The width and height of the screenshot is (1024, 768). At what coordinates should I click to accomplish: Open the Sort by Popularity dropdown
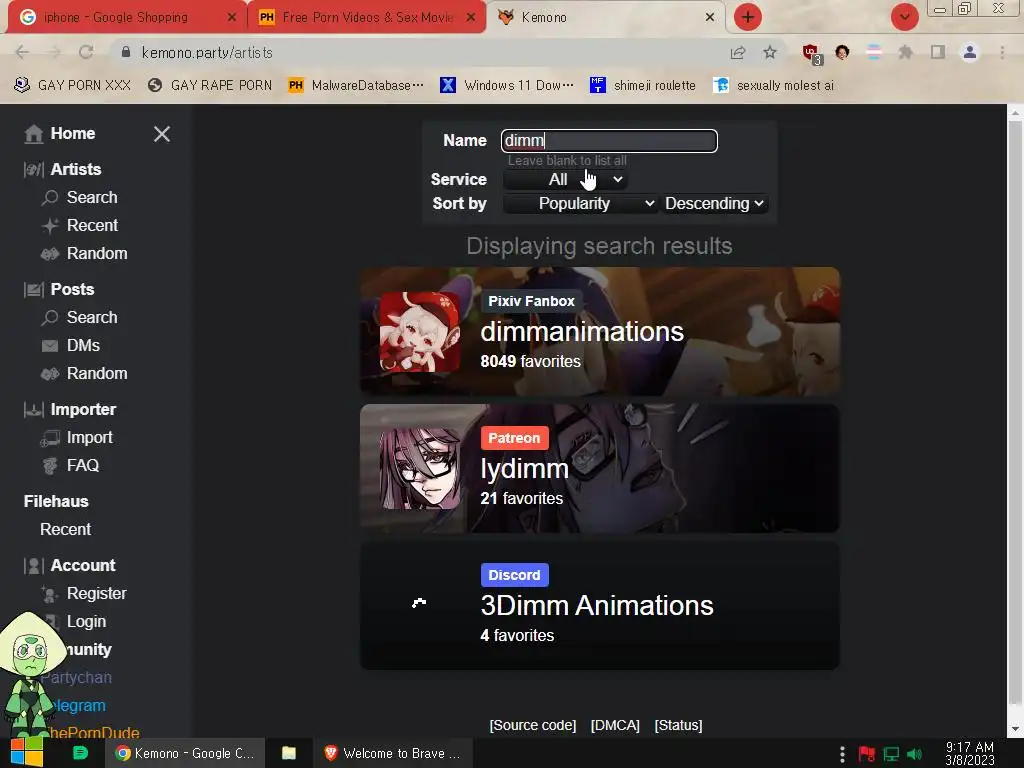point(580,204)
